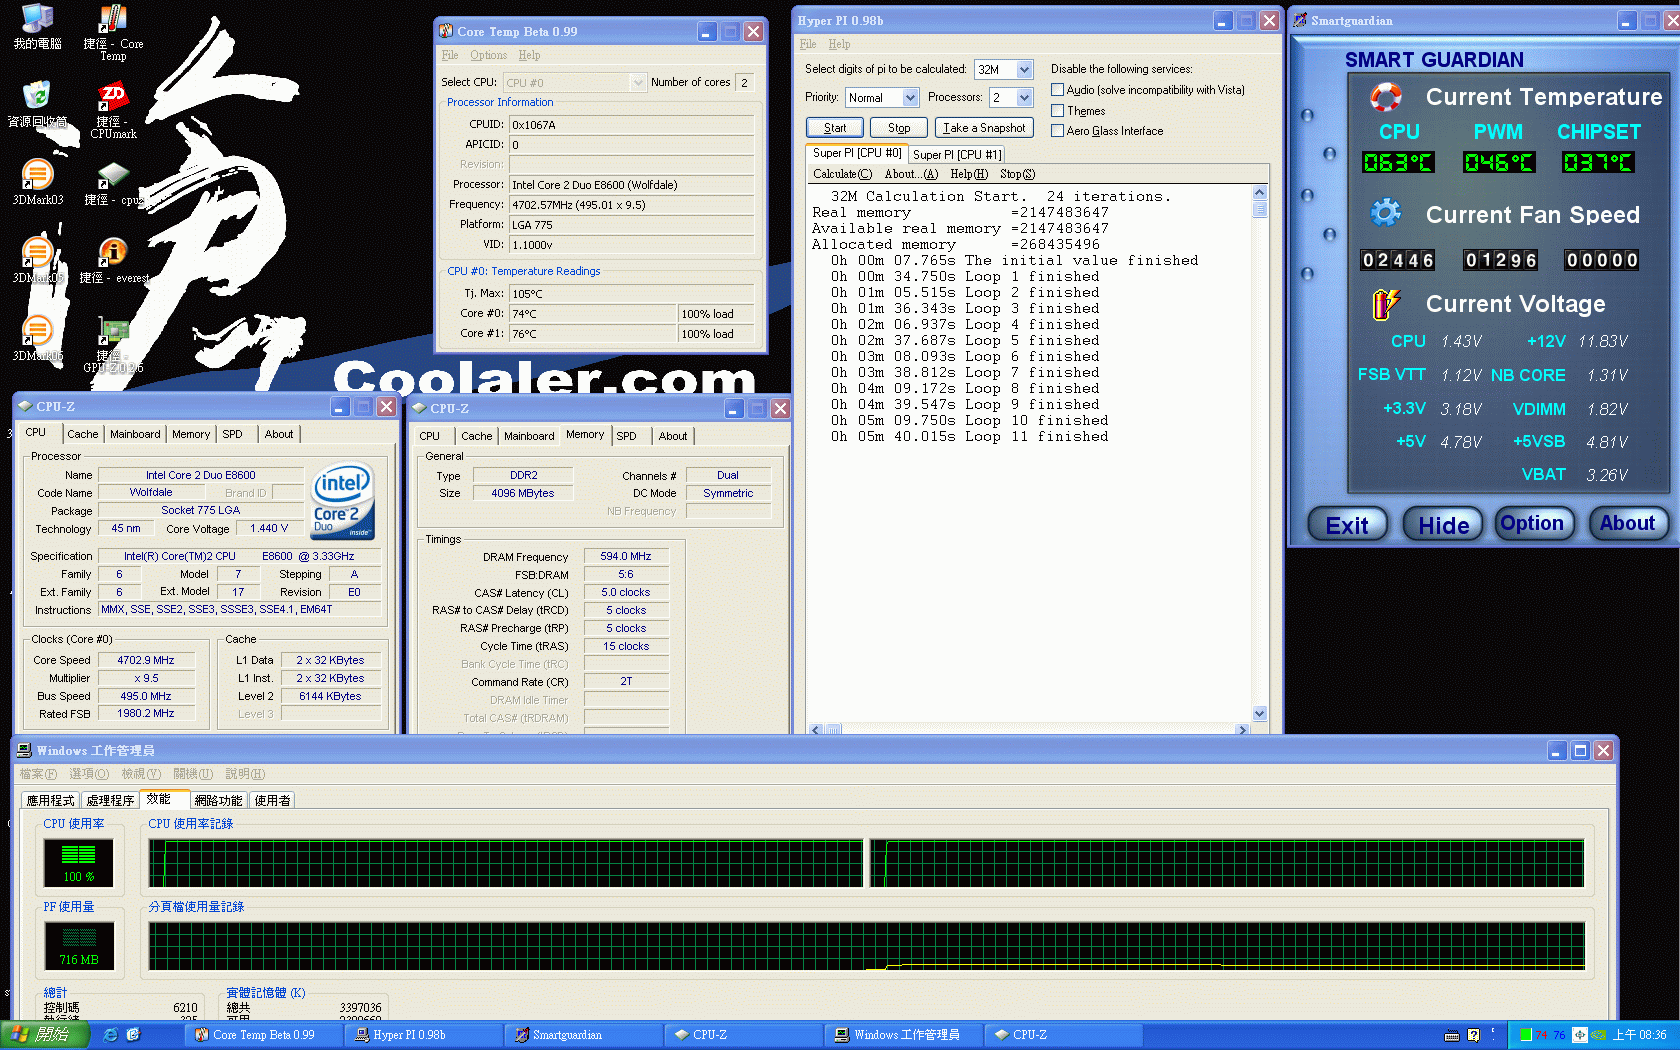Viewport: 1680px width, 1050px height.
Task: Click the voltage lightning icon in Smart Guardian
Action: (x=1385, y=303)
